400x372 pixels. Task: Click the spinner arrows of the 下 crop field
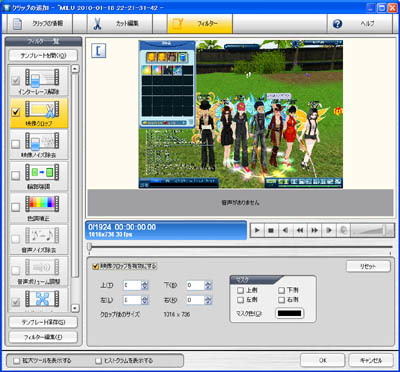(208, 285)
